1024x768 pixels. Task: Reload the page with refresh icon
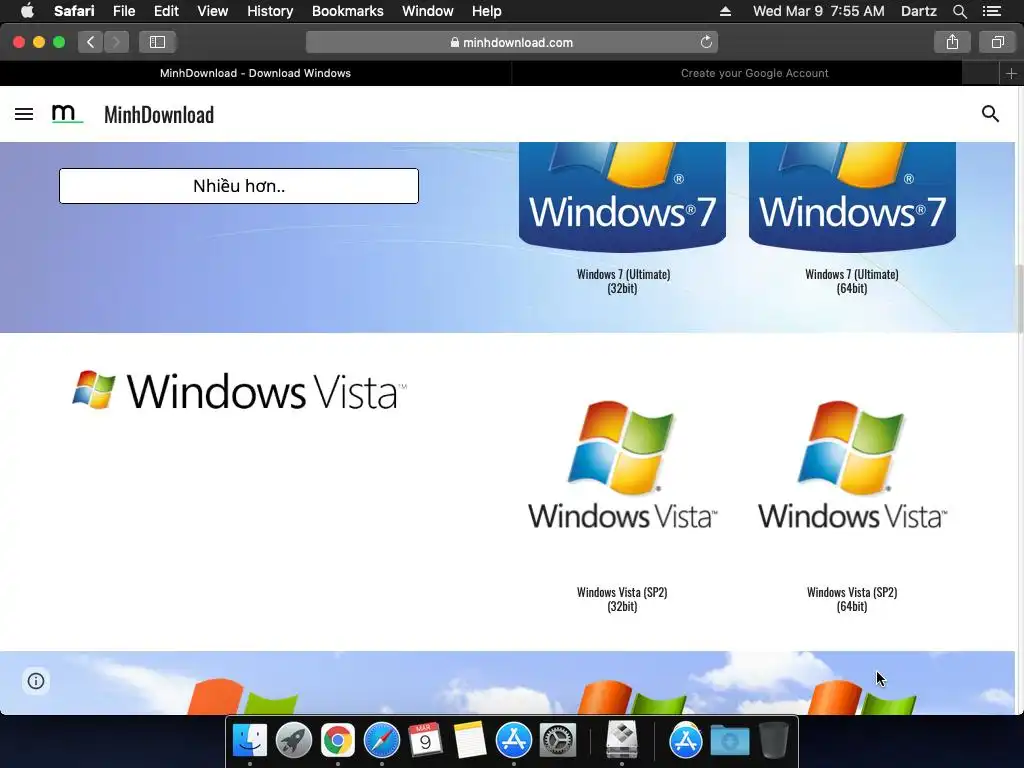click(706, 42)
